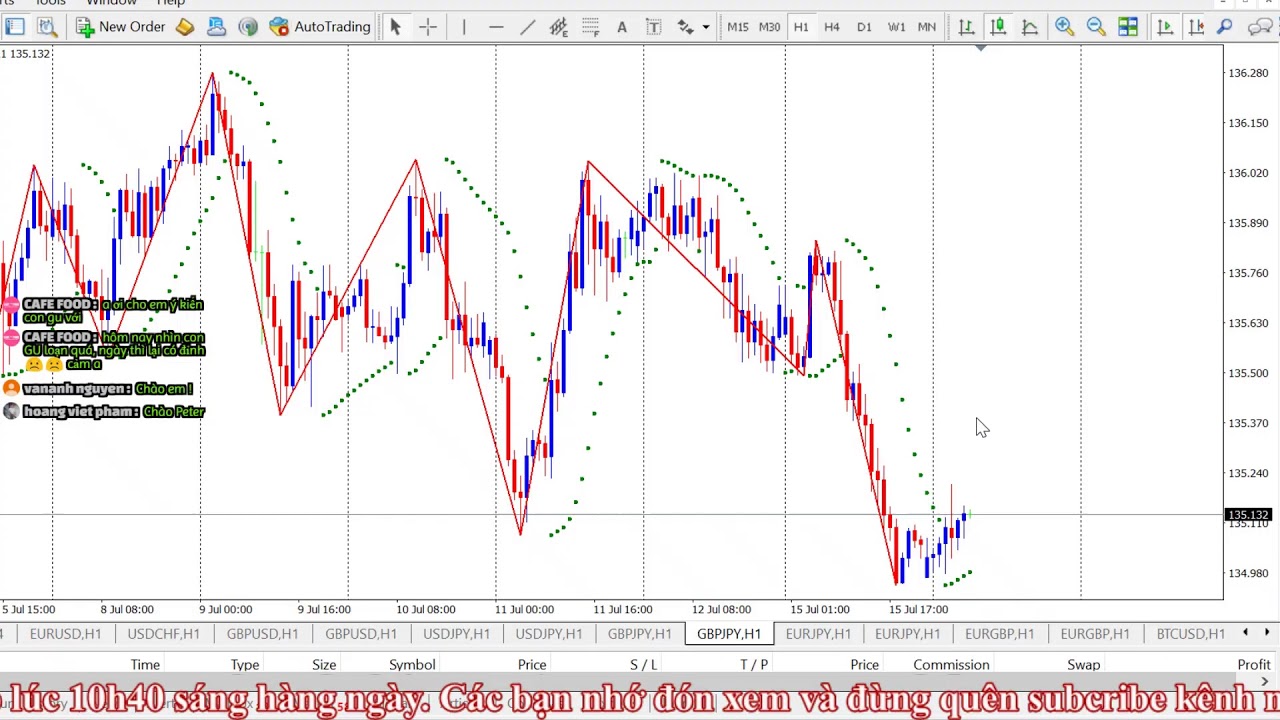Select the text tool 'A'
The image size is (1280, 720).
622,27
